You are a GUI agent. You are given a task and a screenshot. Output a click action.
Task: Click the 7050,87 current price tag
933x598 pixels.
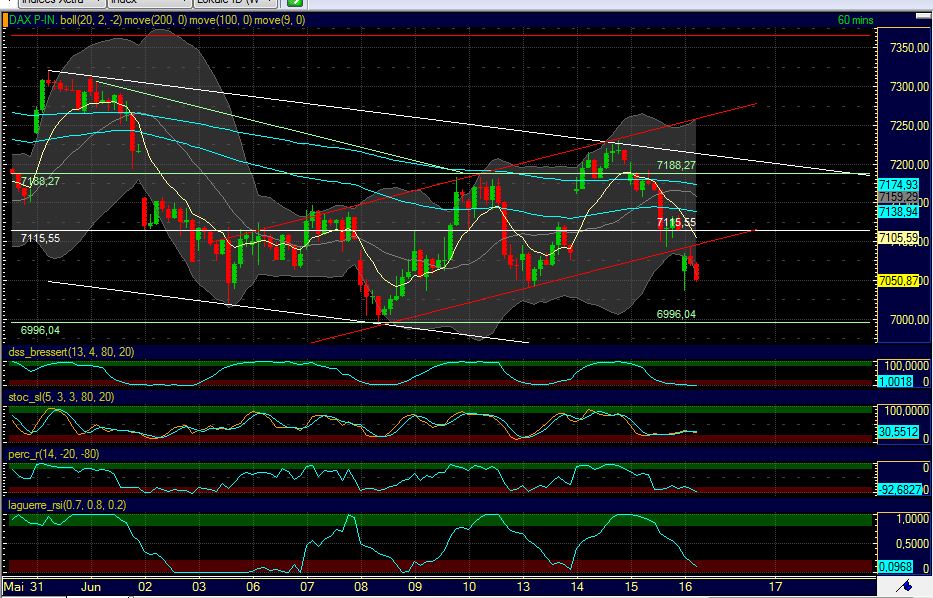[x=898, y=280]
